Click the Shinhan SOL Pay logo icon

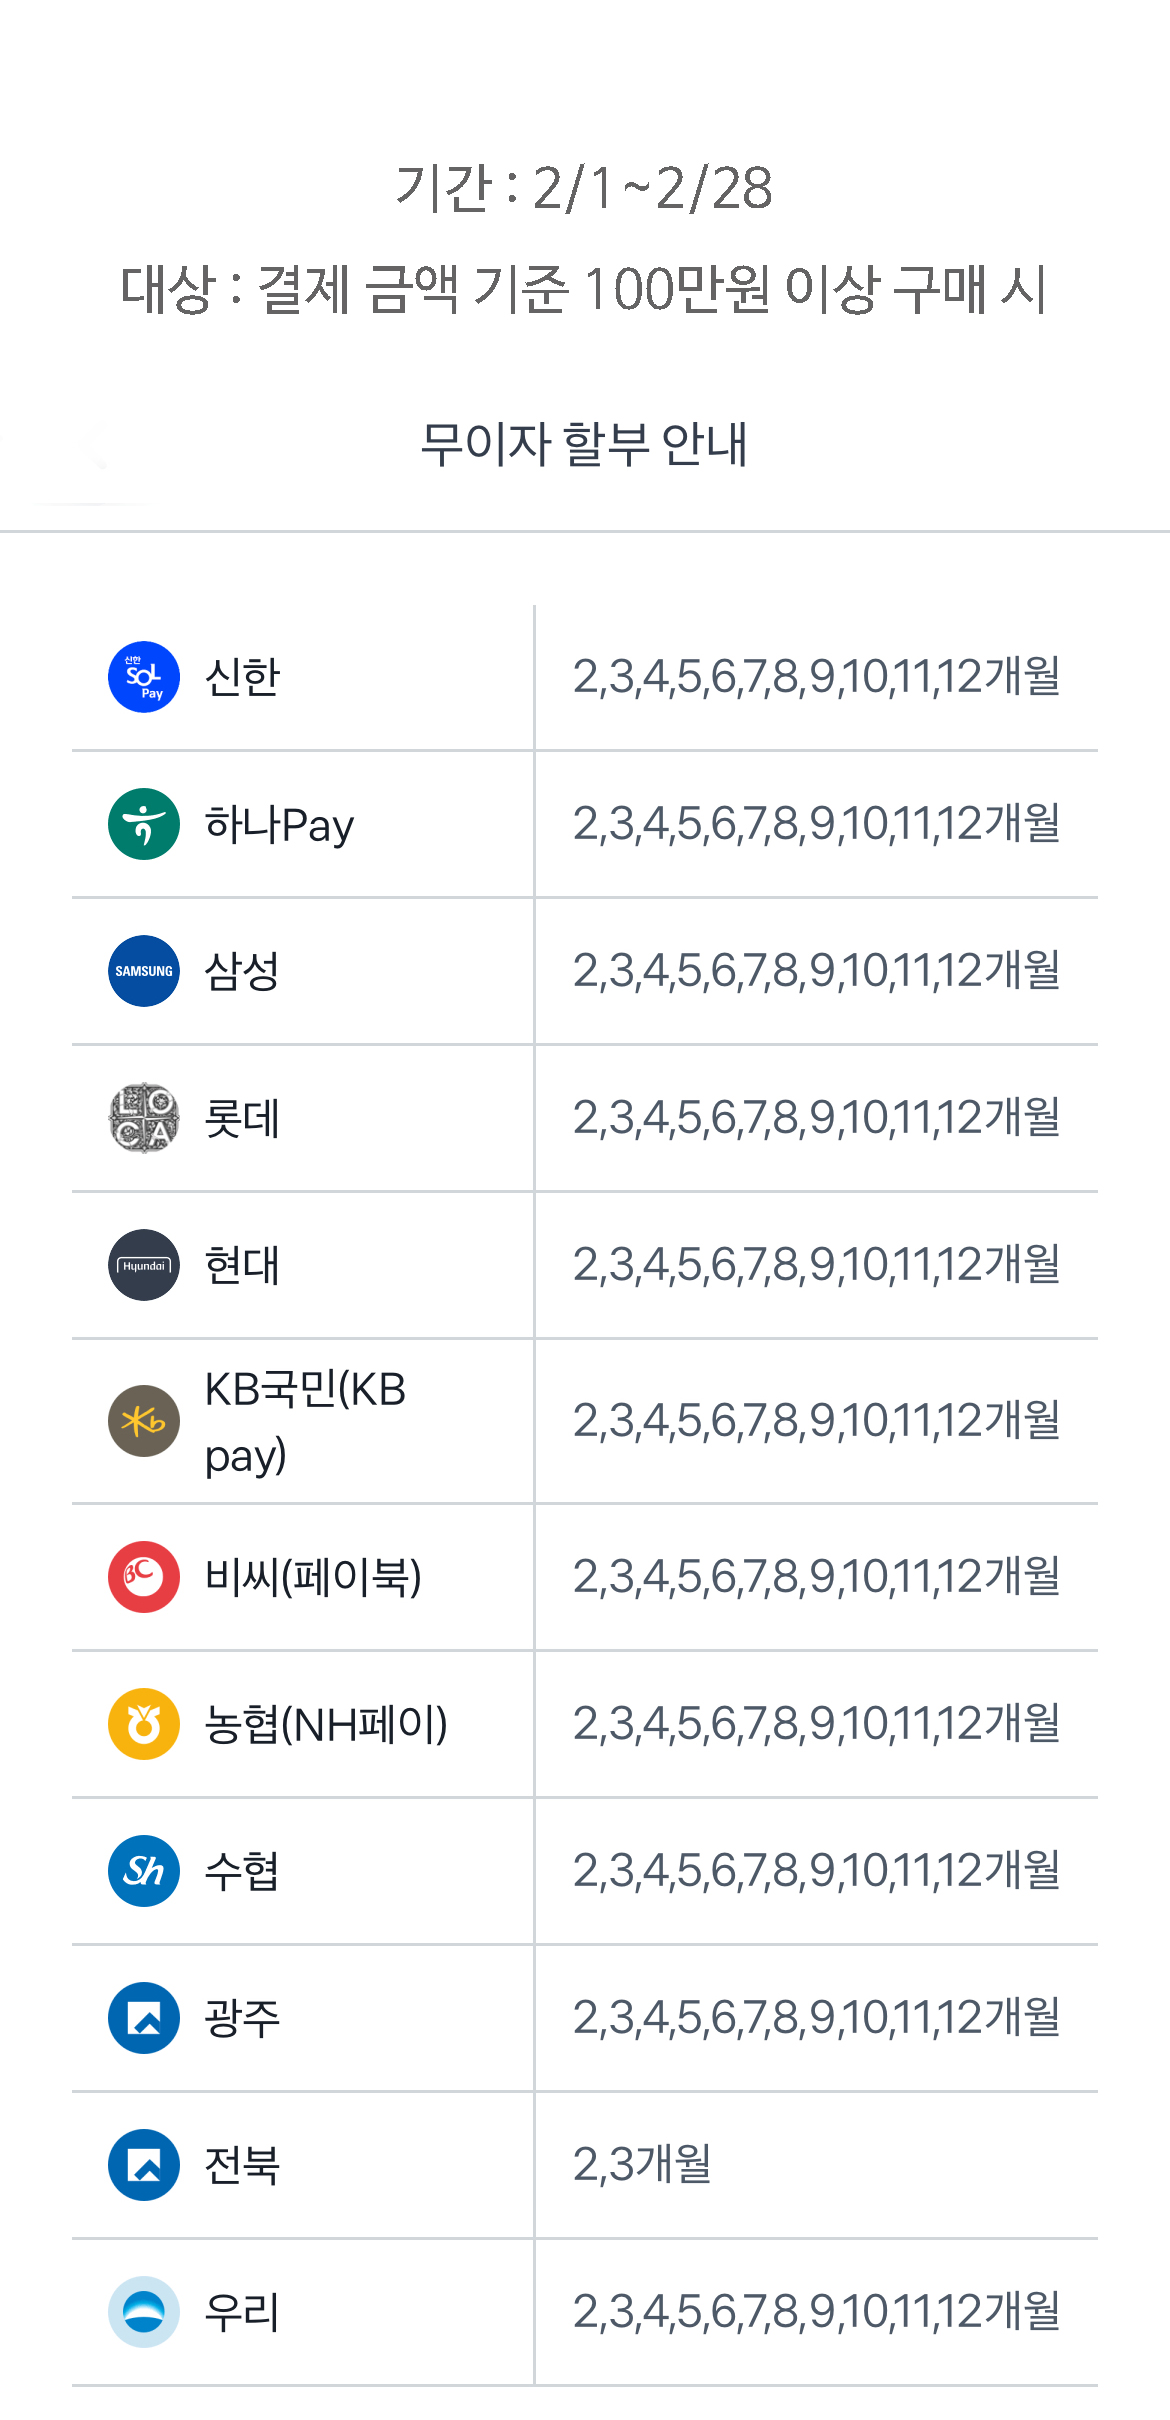coord(144,677)
